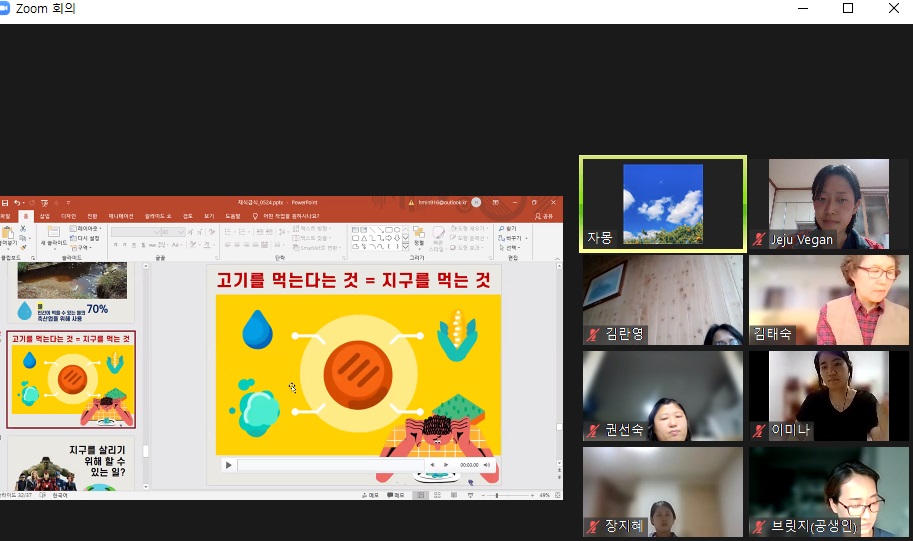Collapse the PowerPoint ribbon chevron

(557, 258)
